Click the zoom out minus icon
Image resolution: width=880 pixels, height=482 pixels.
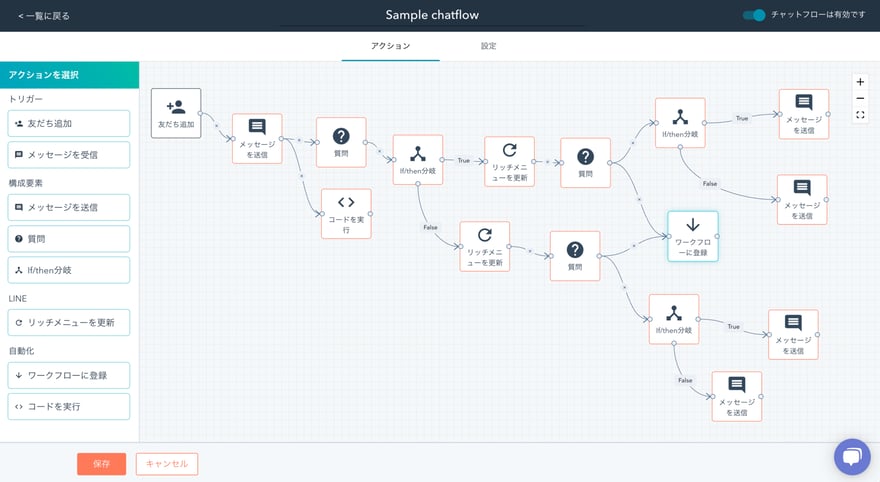pyautogui.click(x=860, y=98)
